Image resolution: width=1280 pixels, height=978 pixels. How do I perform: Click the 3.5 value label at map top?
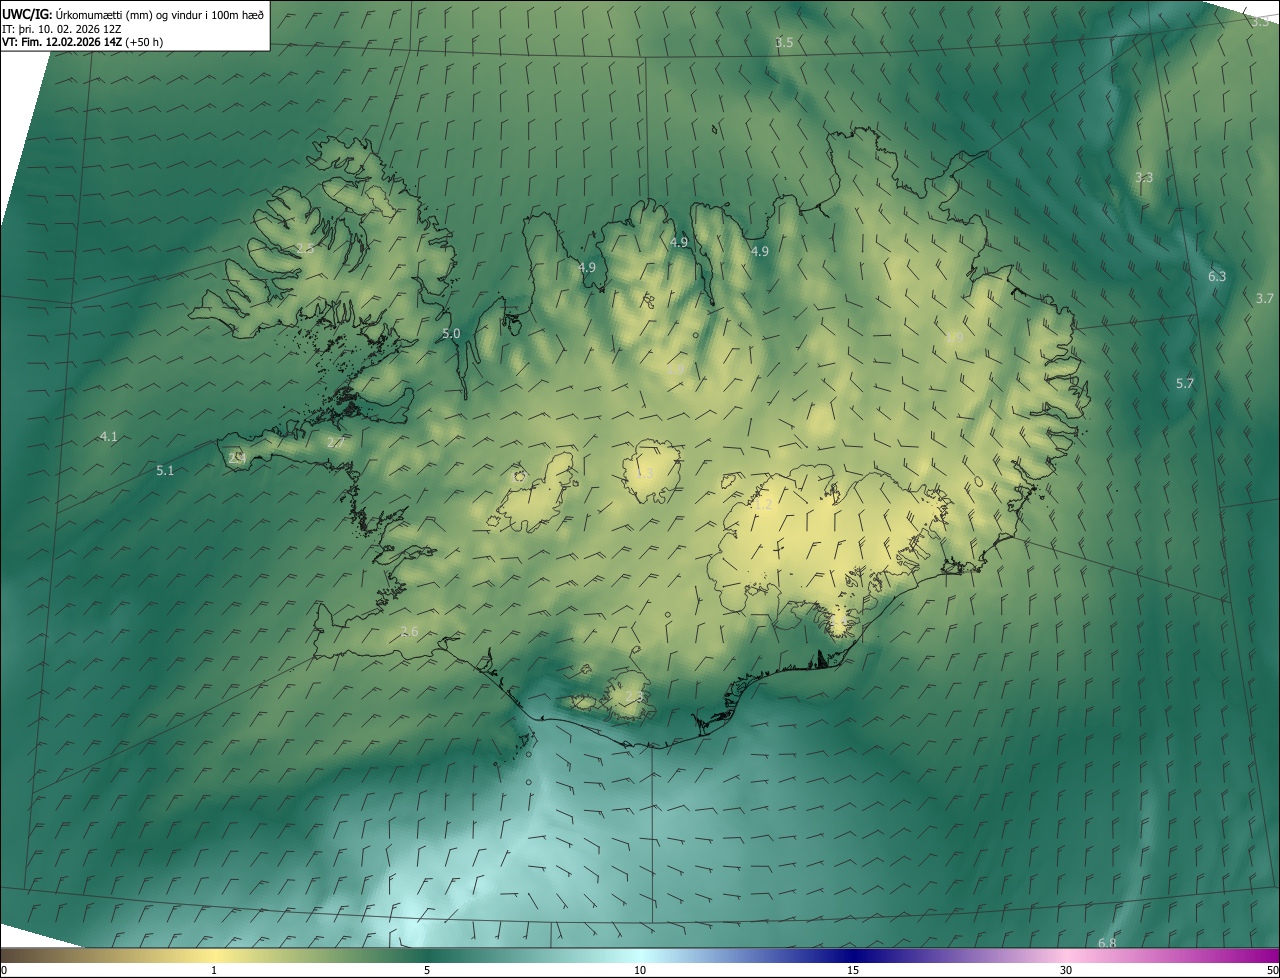click(x=784, y=42)
